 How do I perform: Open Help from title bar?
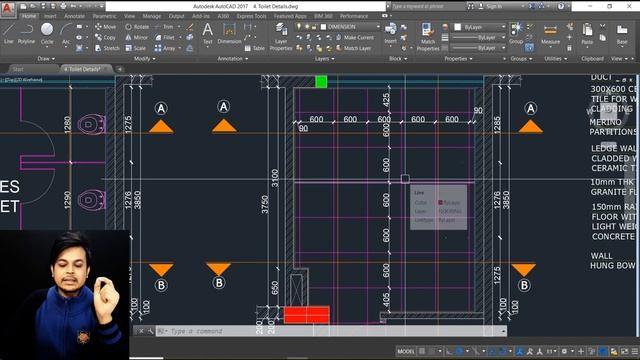[561, 7]
